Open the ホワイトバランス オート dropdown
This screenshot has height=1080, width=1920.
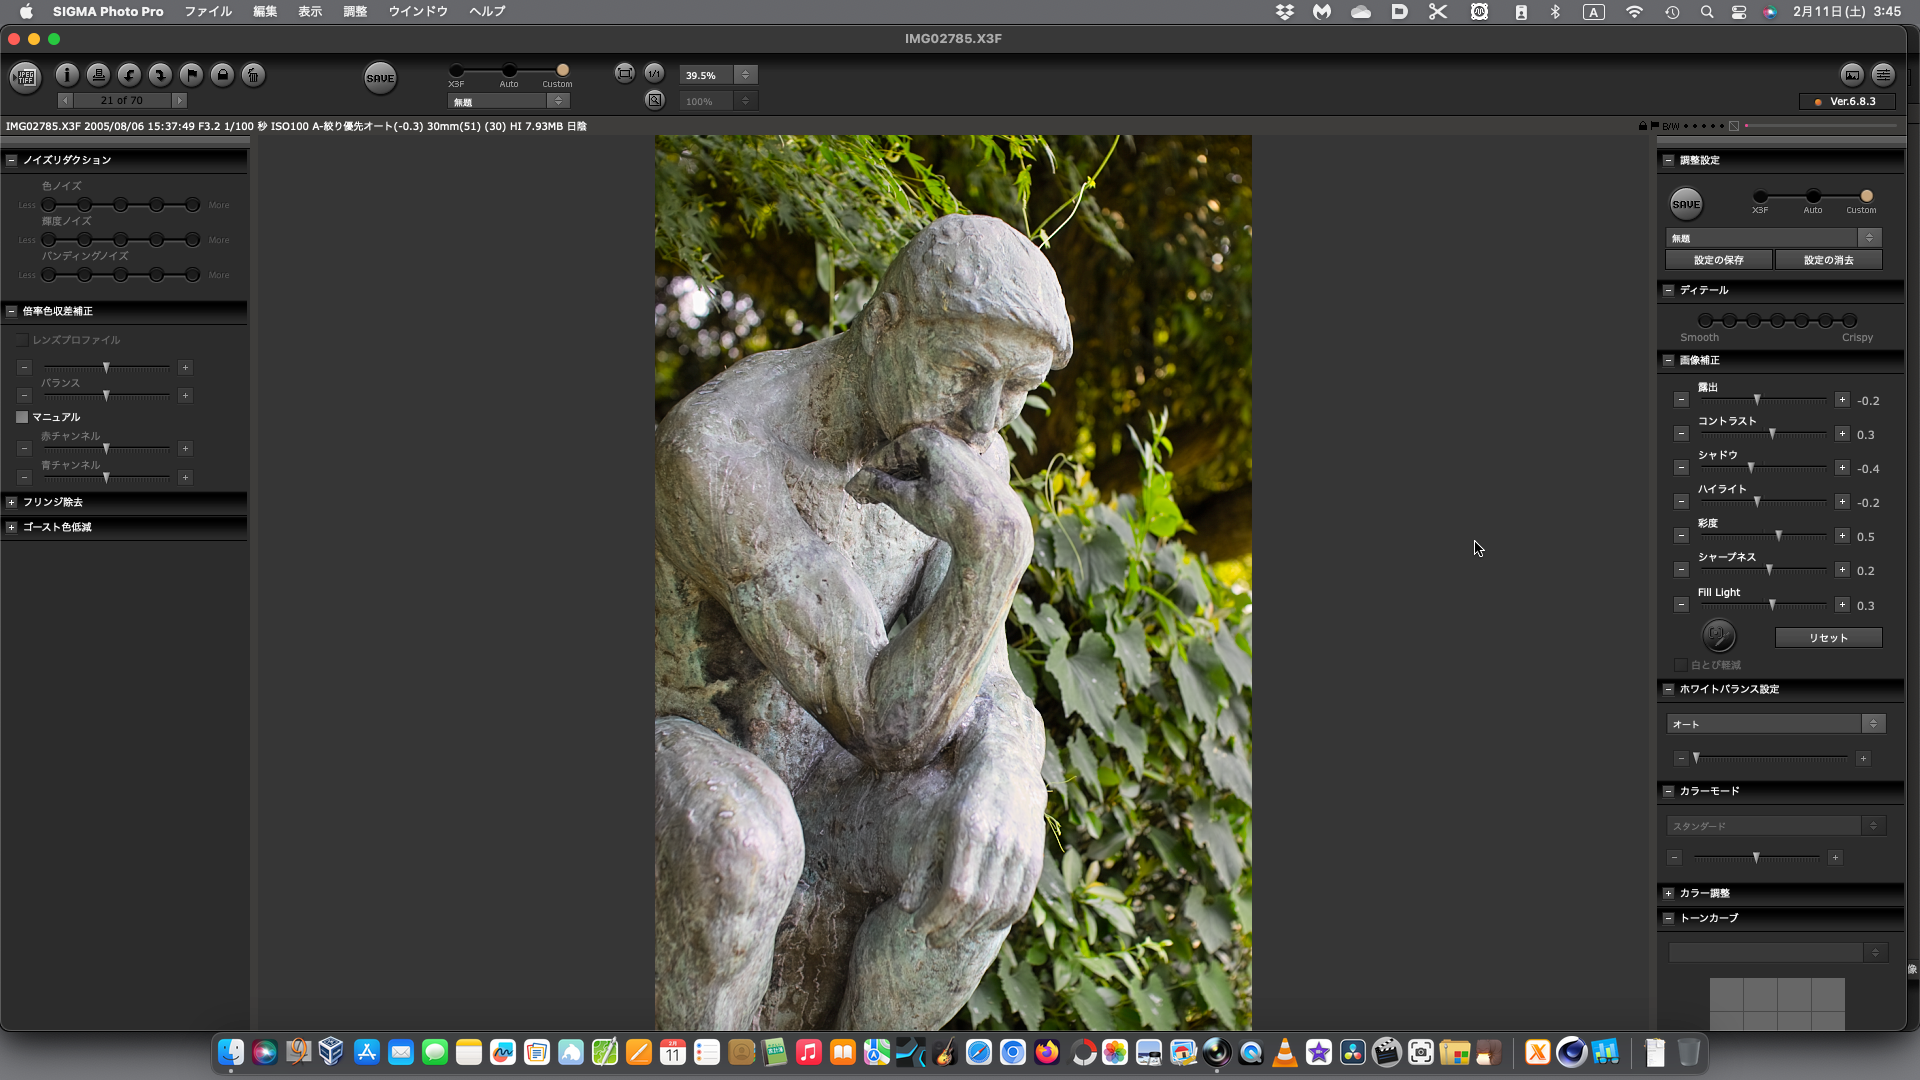point(1776,724)
